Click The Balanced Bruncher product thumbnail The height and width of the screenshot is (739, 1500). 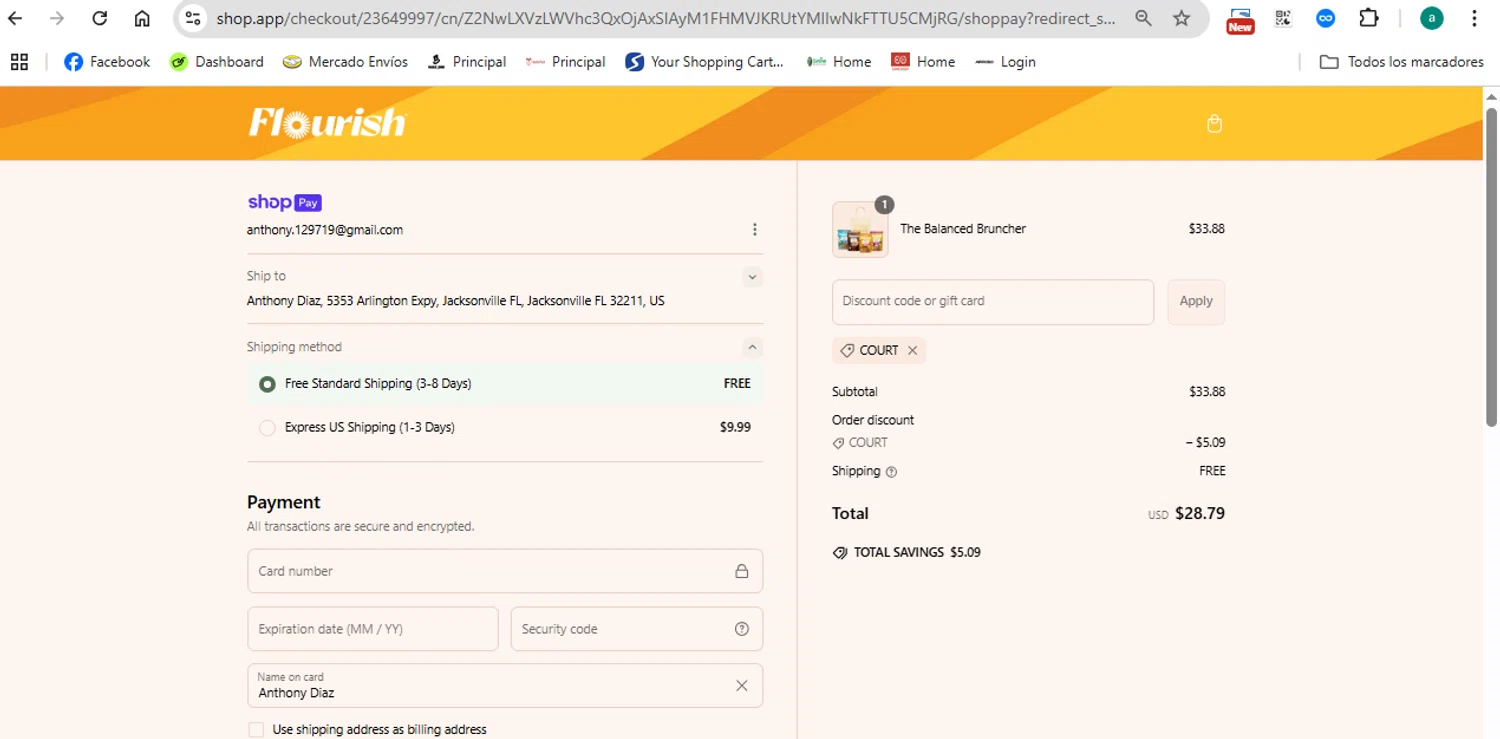click(860, 230)
